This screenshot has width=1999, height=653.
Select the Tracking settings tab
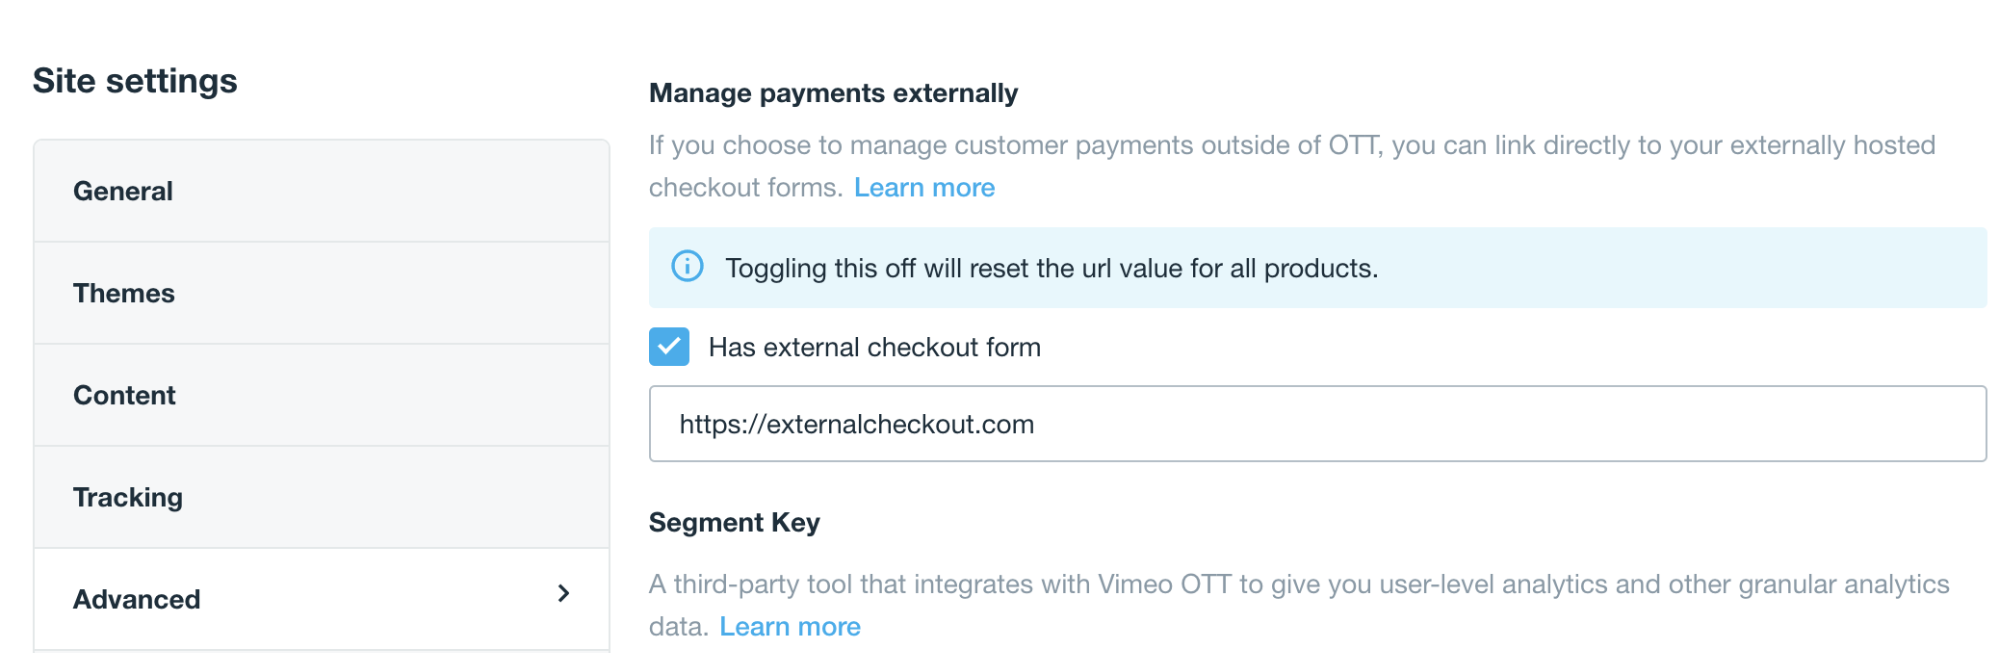pyautogui.click(x=128, y=497)
